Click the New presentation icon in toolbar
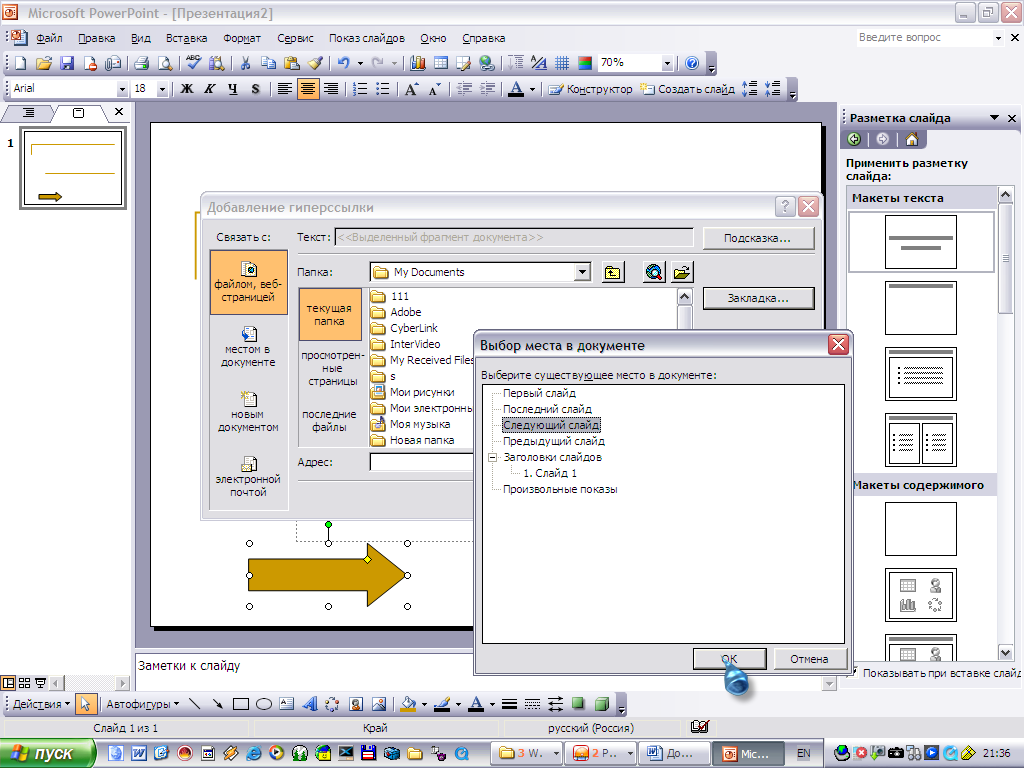The width and height of the screenshot is (1024, 768). pos(20,63)
